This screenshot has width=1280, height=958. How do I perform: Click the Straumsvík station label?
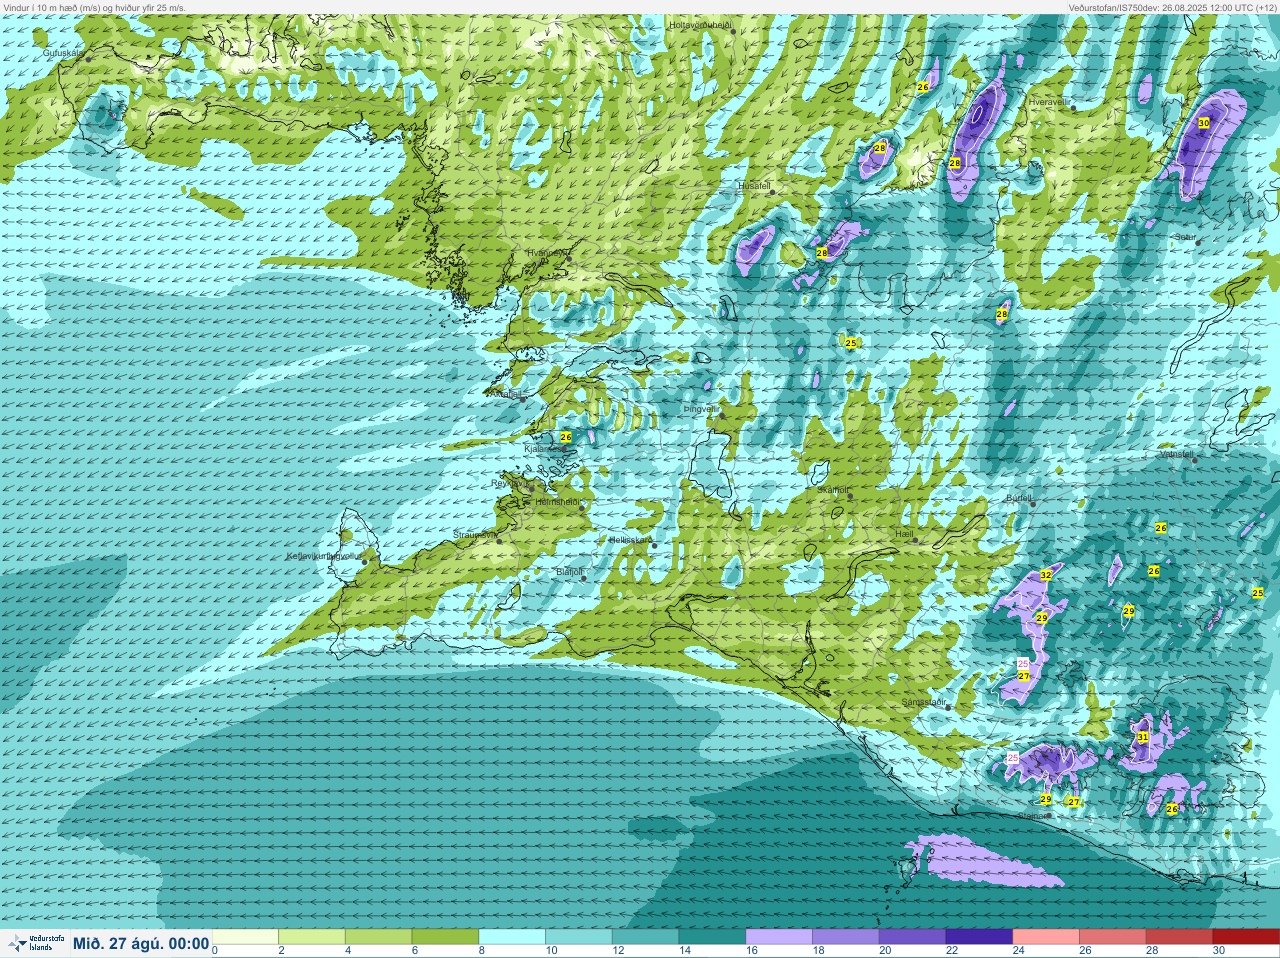click(x=475, y=535)
